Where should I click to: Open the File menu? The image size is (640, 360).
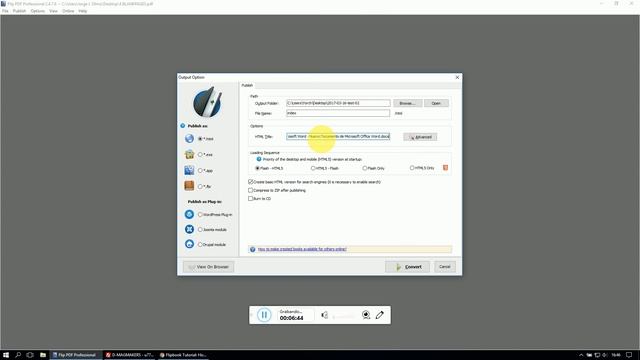(x=5, y=11)
